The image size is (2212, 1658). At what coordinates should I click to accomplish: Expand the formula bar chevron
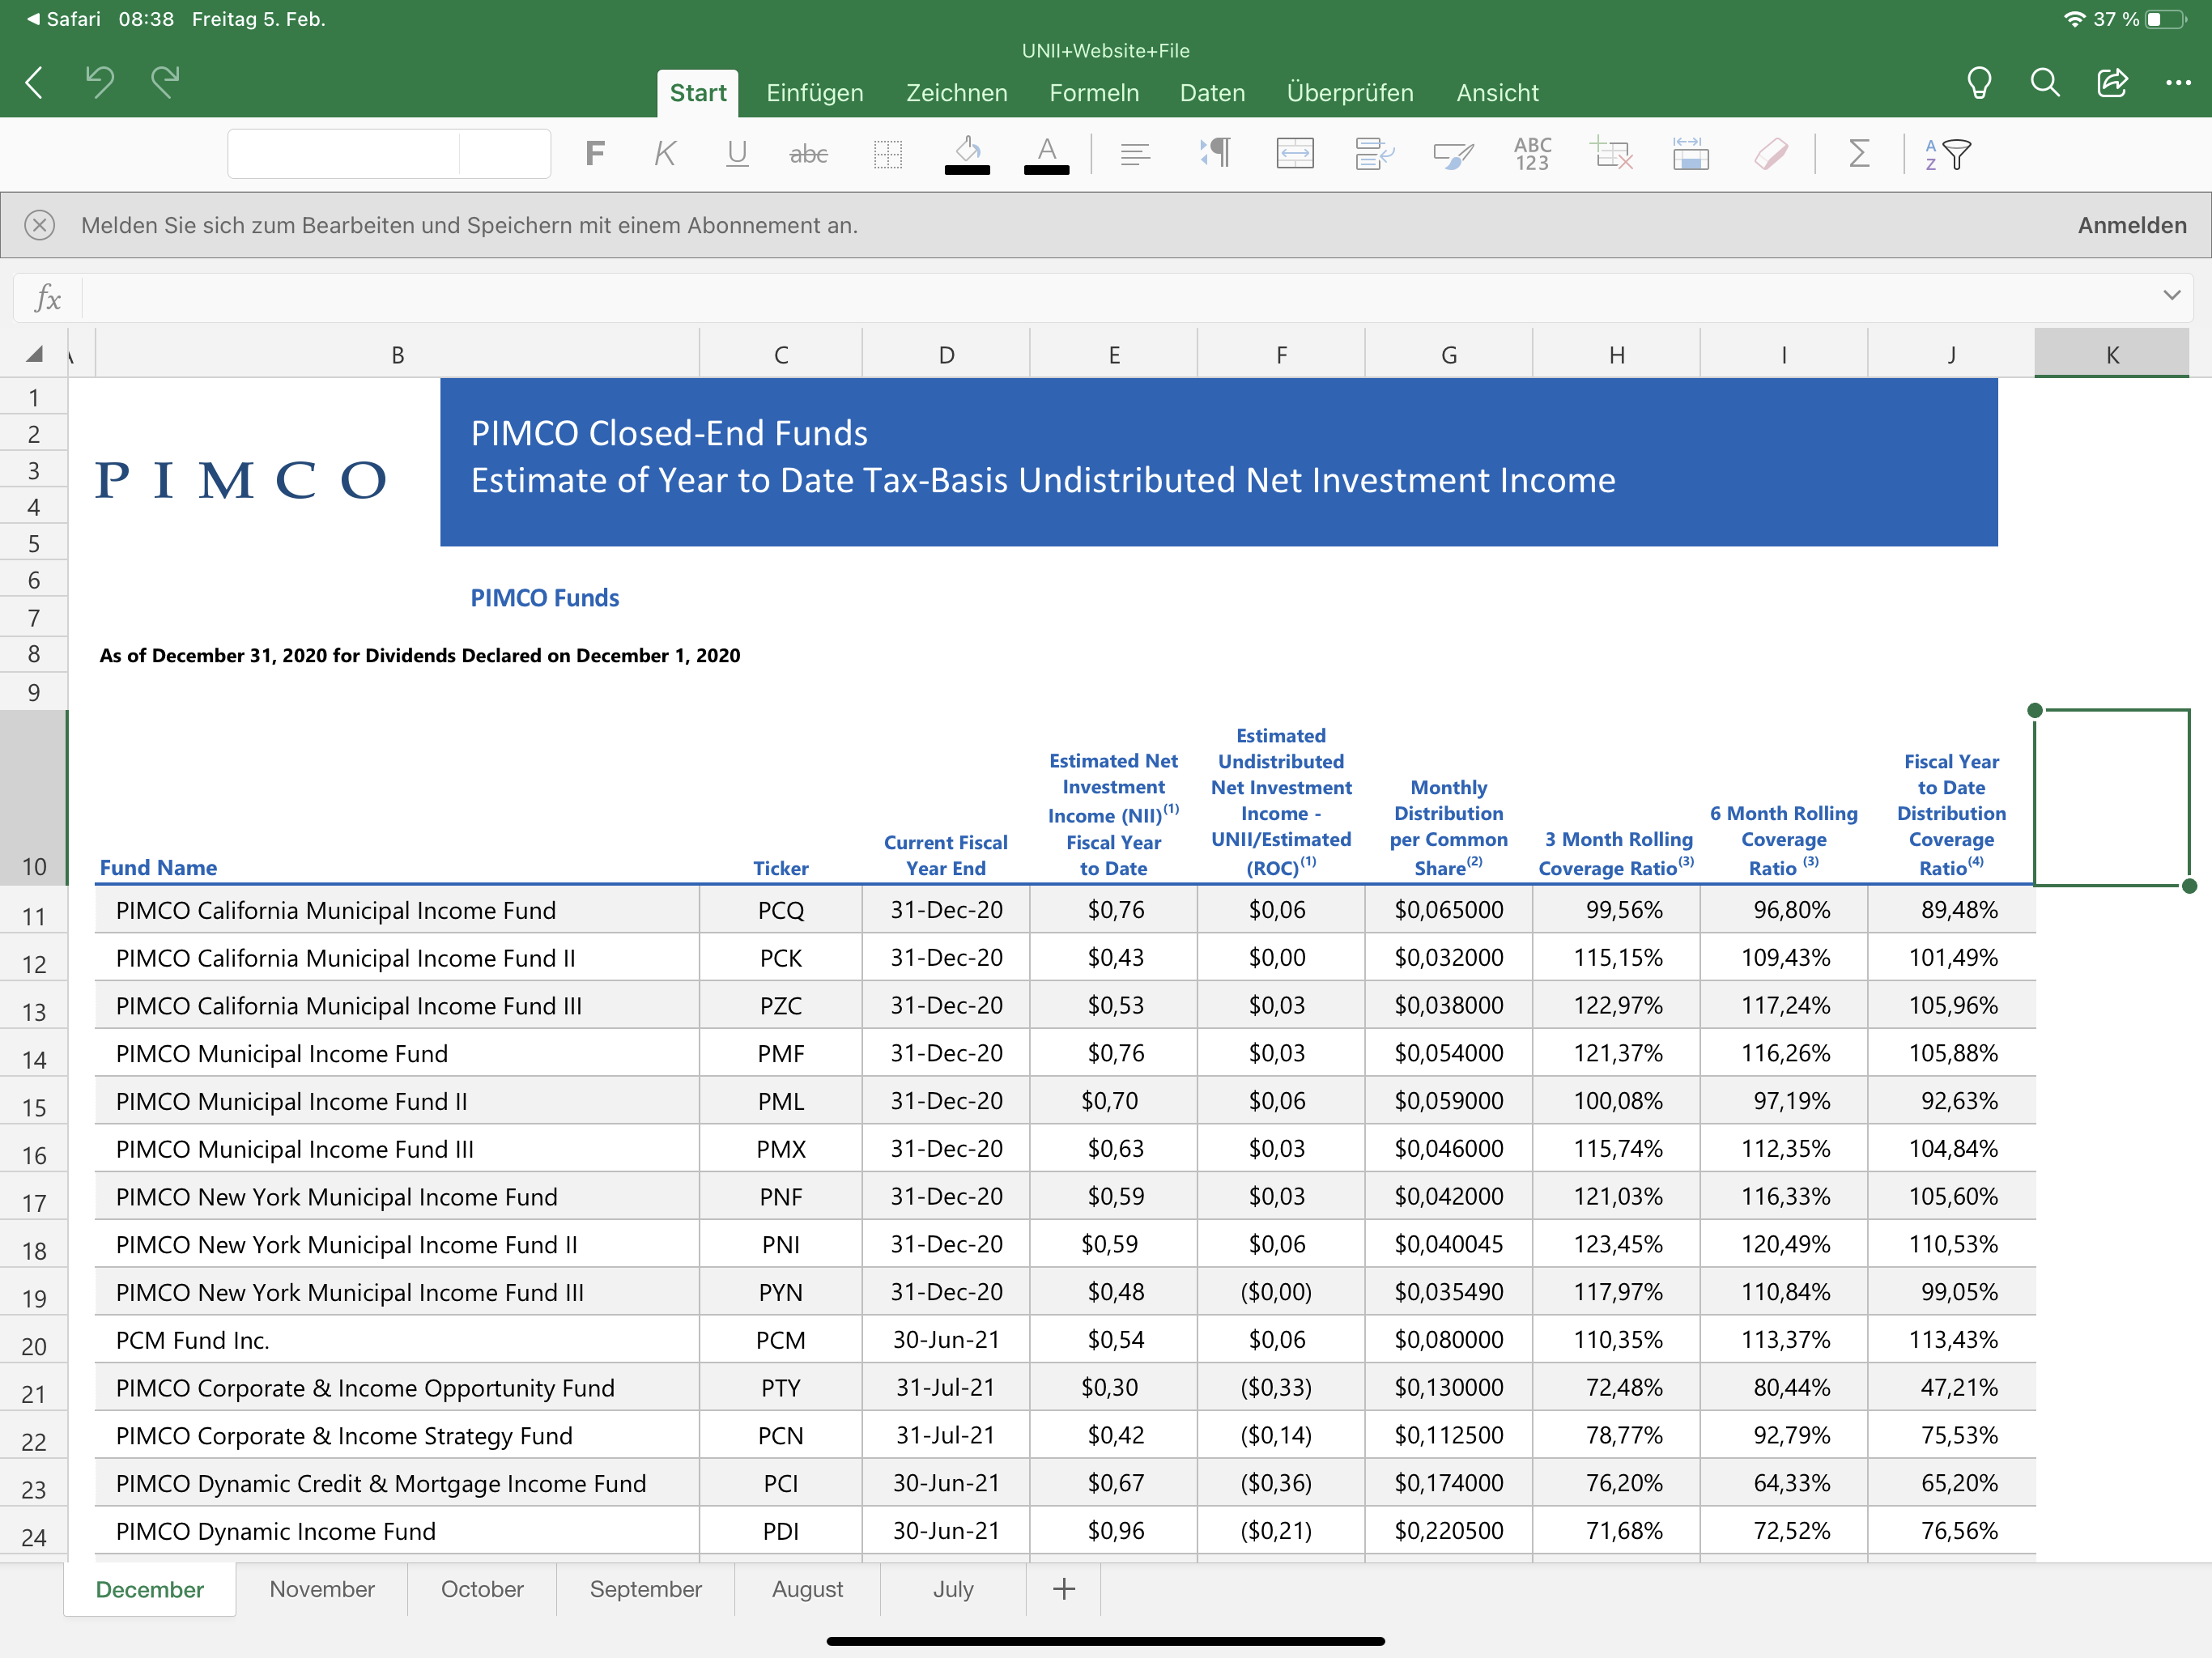(2171, 296)
